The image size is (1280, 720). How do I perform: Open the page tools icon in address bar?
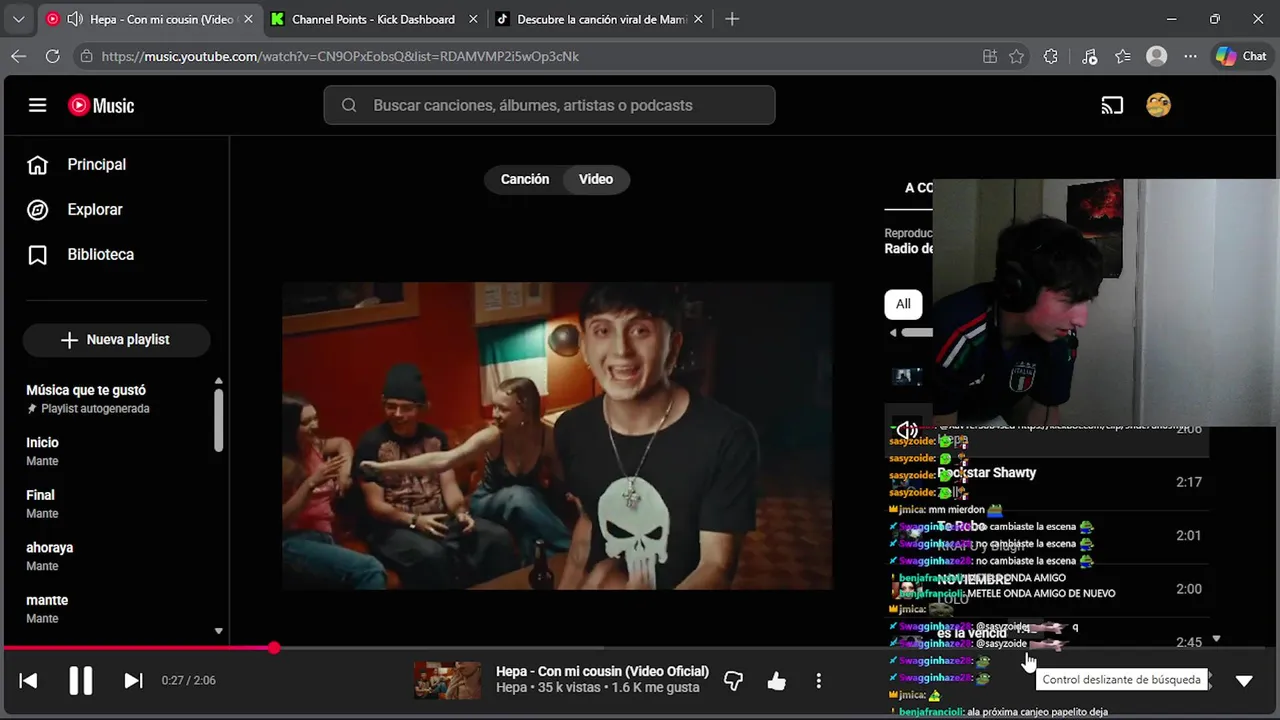[990, 56]
